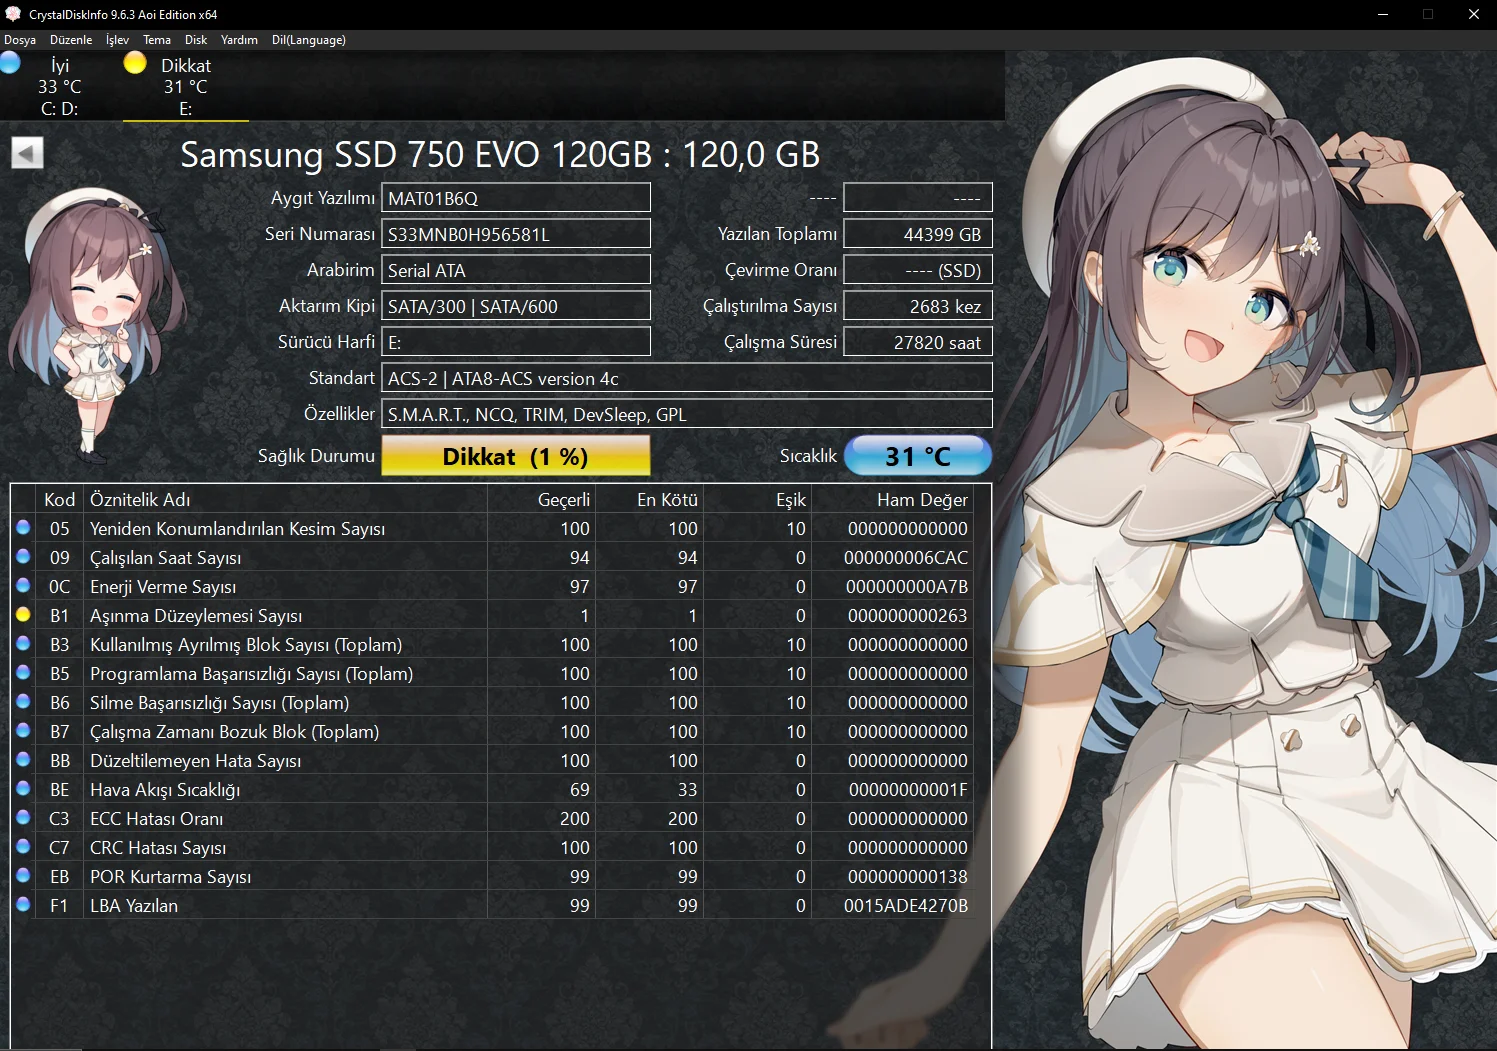Click the previous disk arrow button
Screen dimensions: 1497x1051
click(x=27, y=153)
